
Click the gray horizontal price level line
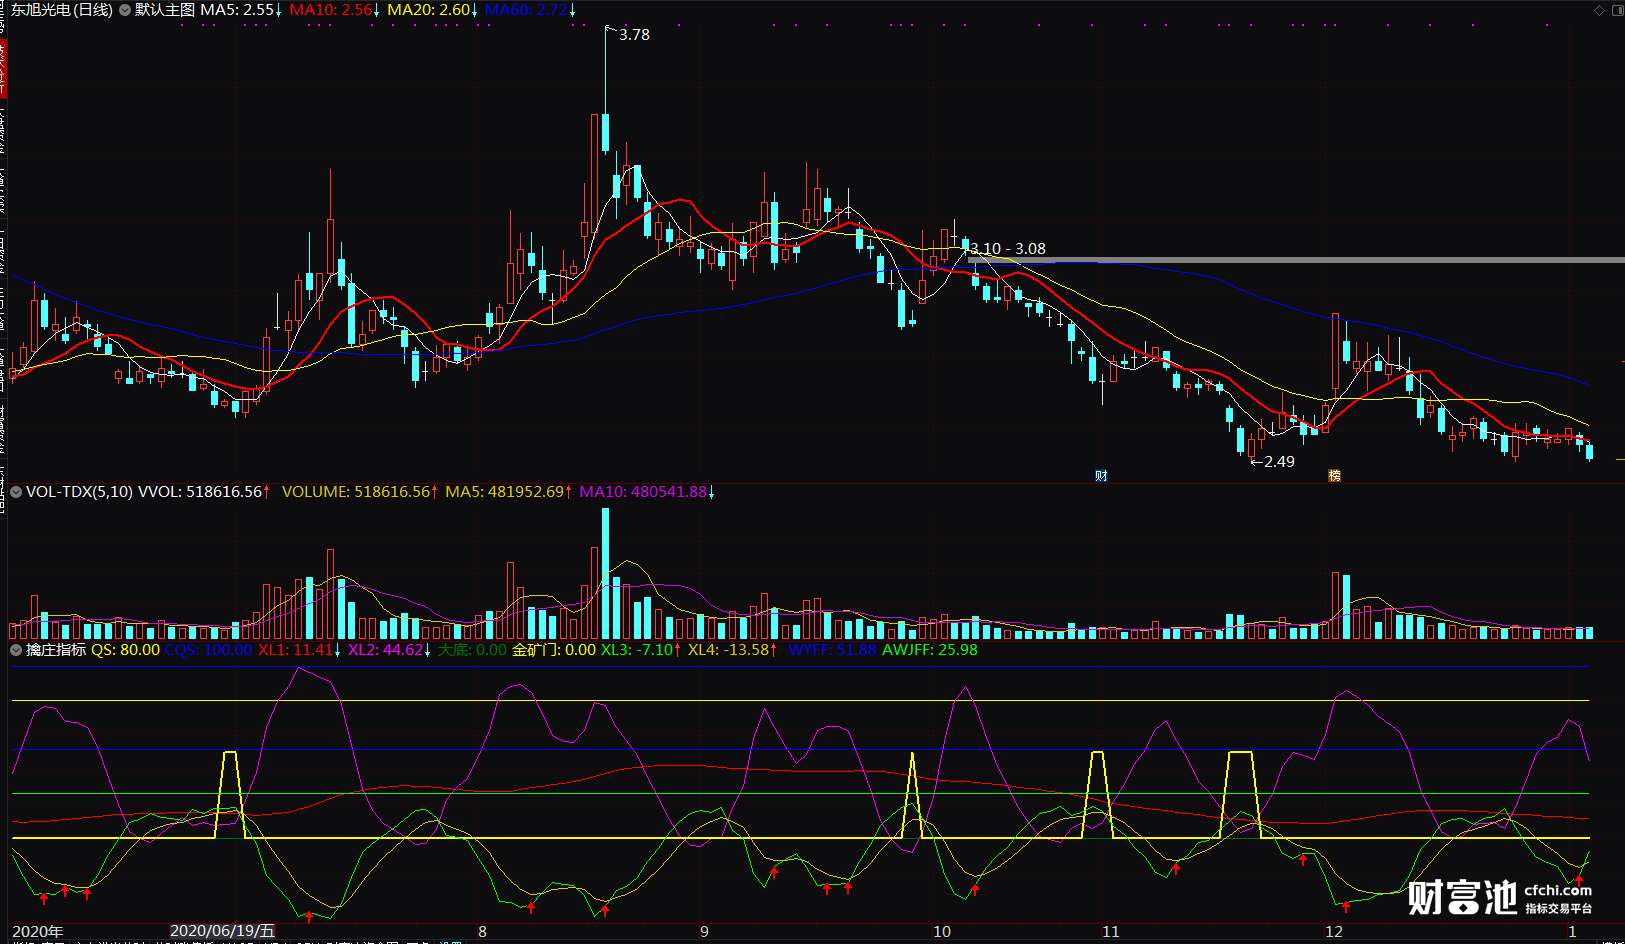[x=1296, y=260]
